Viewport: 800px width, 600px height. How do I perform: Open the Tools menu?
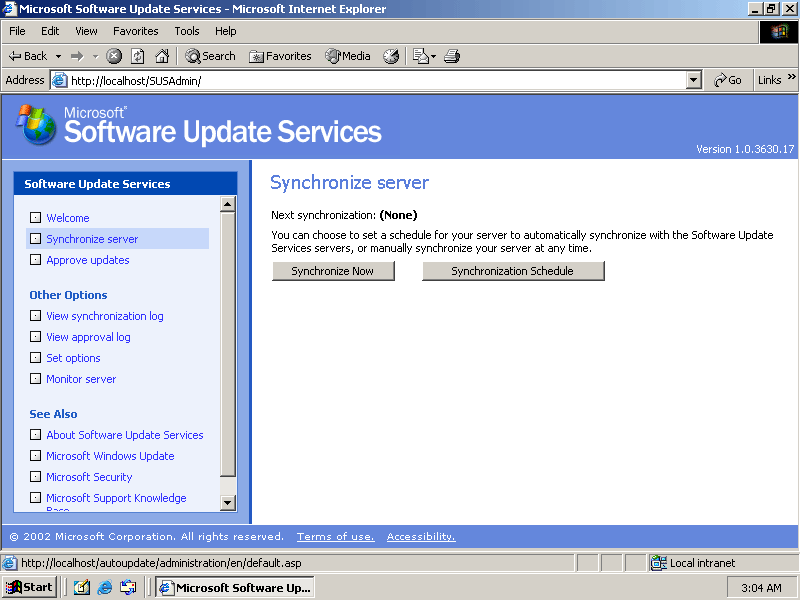pyautogui.click(x=187, y=31)
